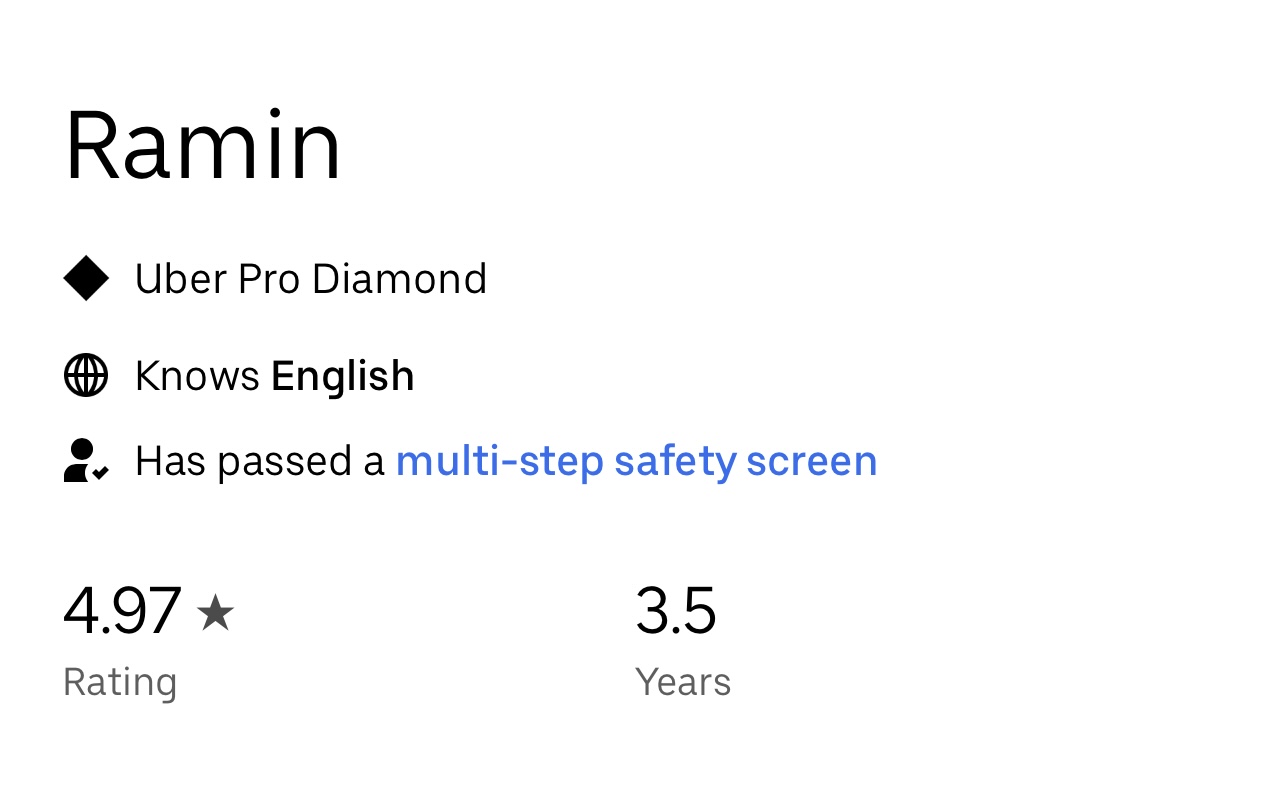
Task: Click the word "Diamond" in the tier label
Action: pos(399,278)
